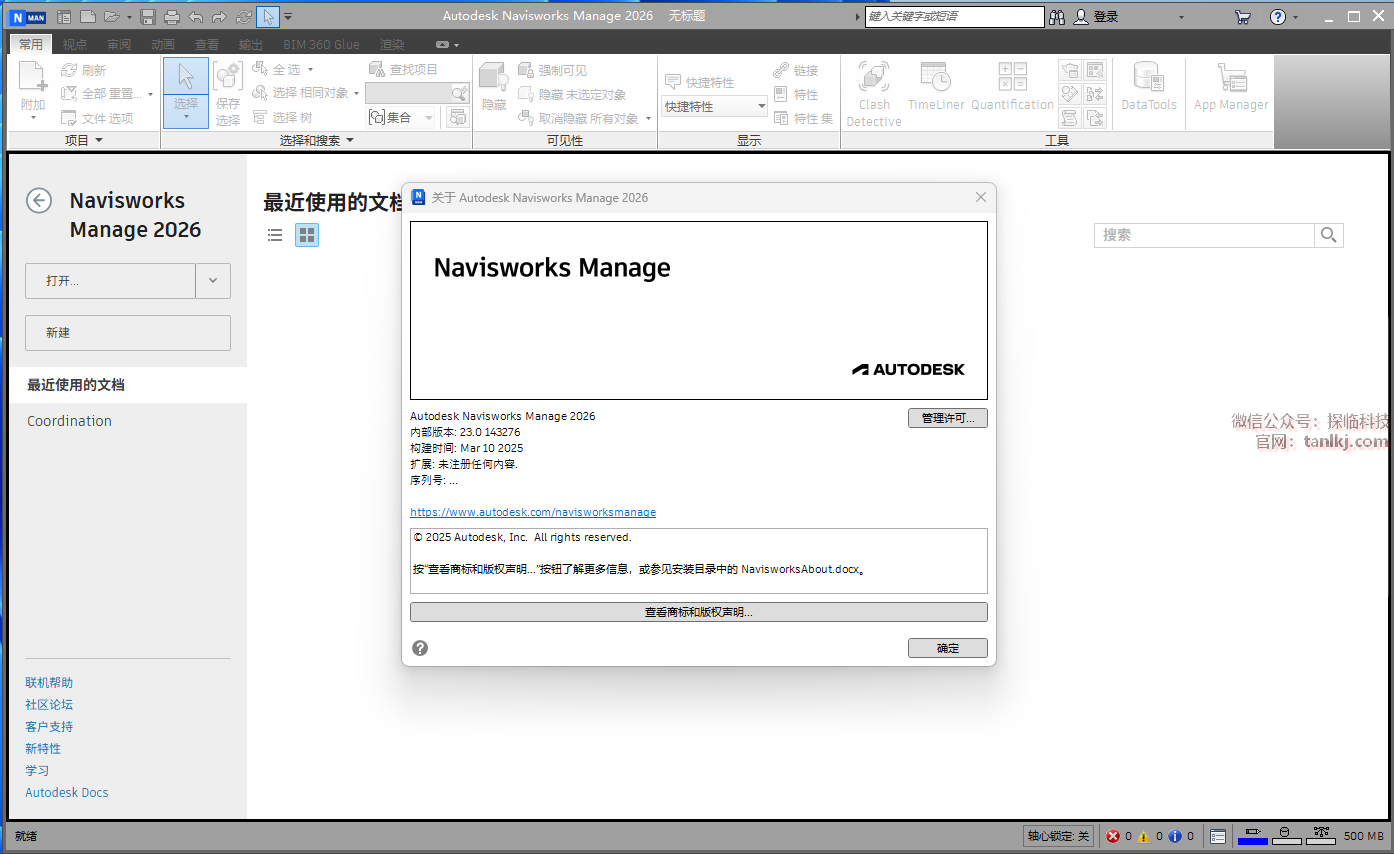Switch to the Viewpoint (视点) ribbon tab
The height and width of the screenshot is (854, 1394).
[75, 44]
